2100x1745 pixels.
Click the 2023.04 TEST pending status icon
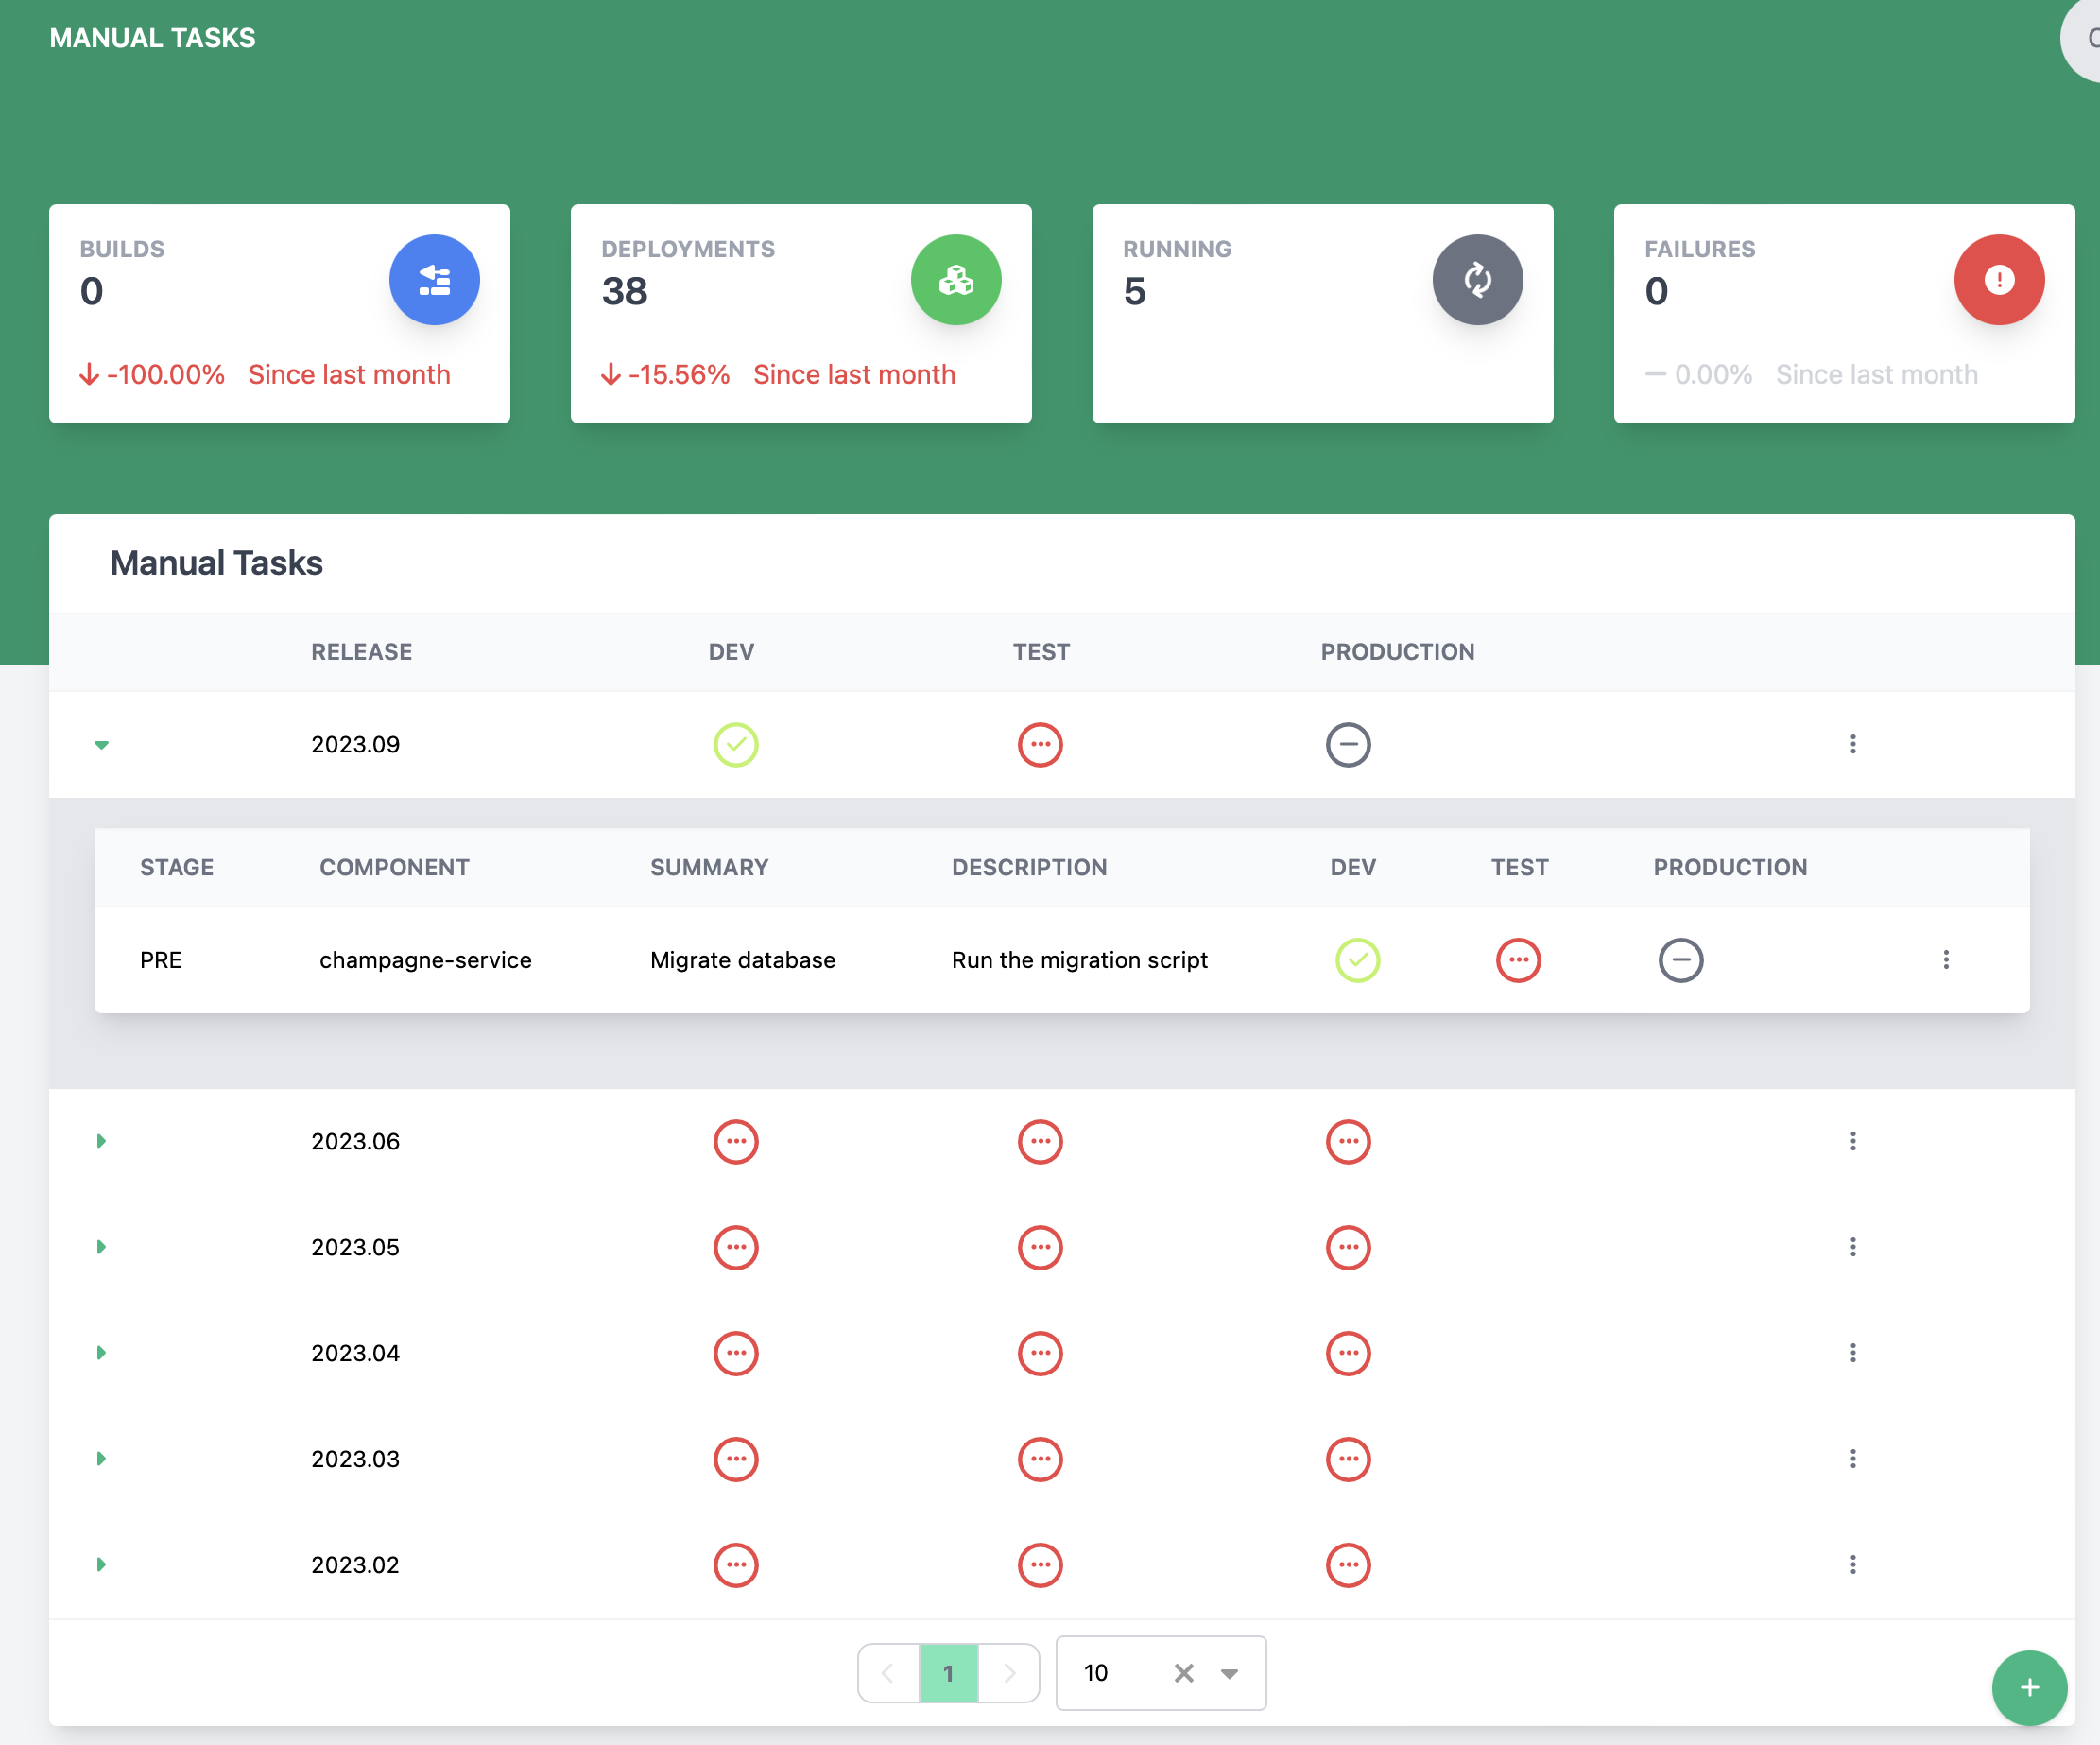1040,1353
